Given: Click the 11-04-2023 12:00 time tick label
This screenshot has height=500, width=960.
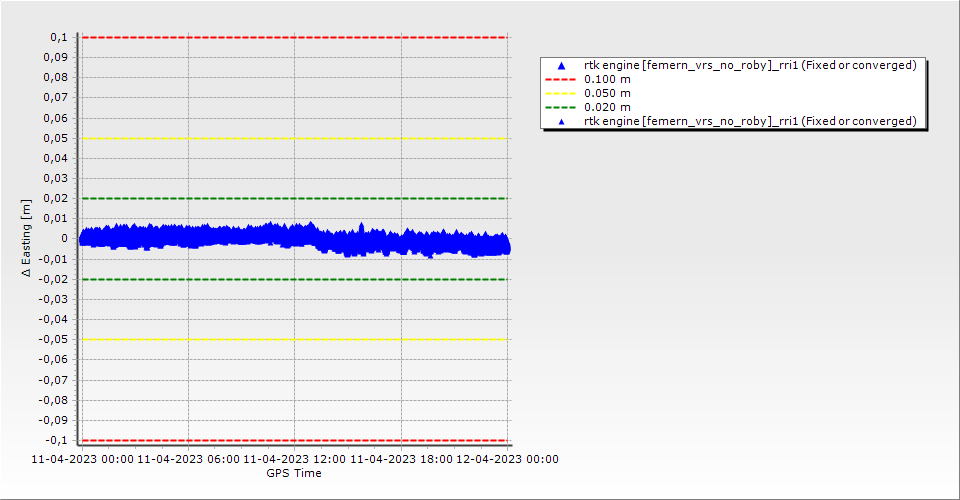Looking at the screenshot, I should click(294, 460).
